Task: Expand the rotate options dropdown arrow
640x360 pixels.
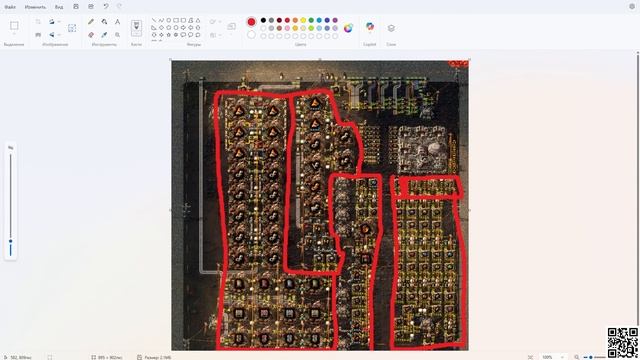Action: click(59, 22)
